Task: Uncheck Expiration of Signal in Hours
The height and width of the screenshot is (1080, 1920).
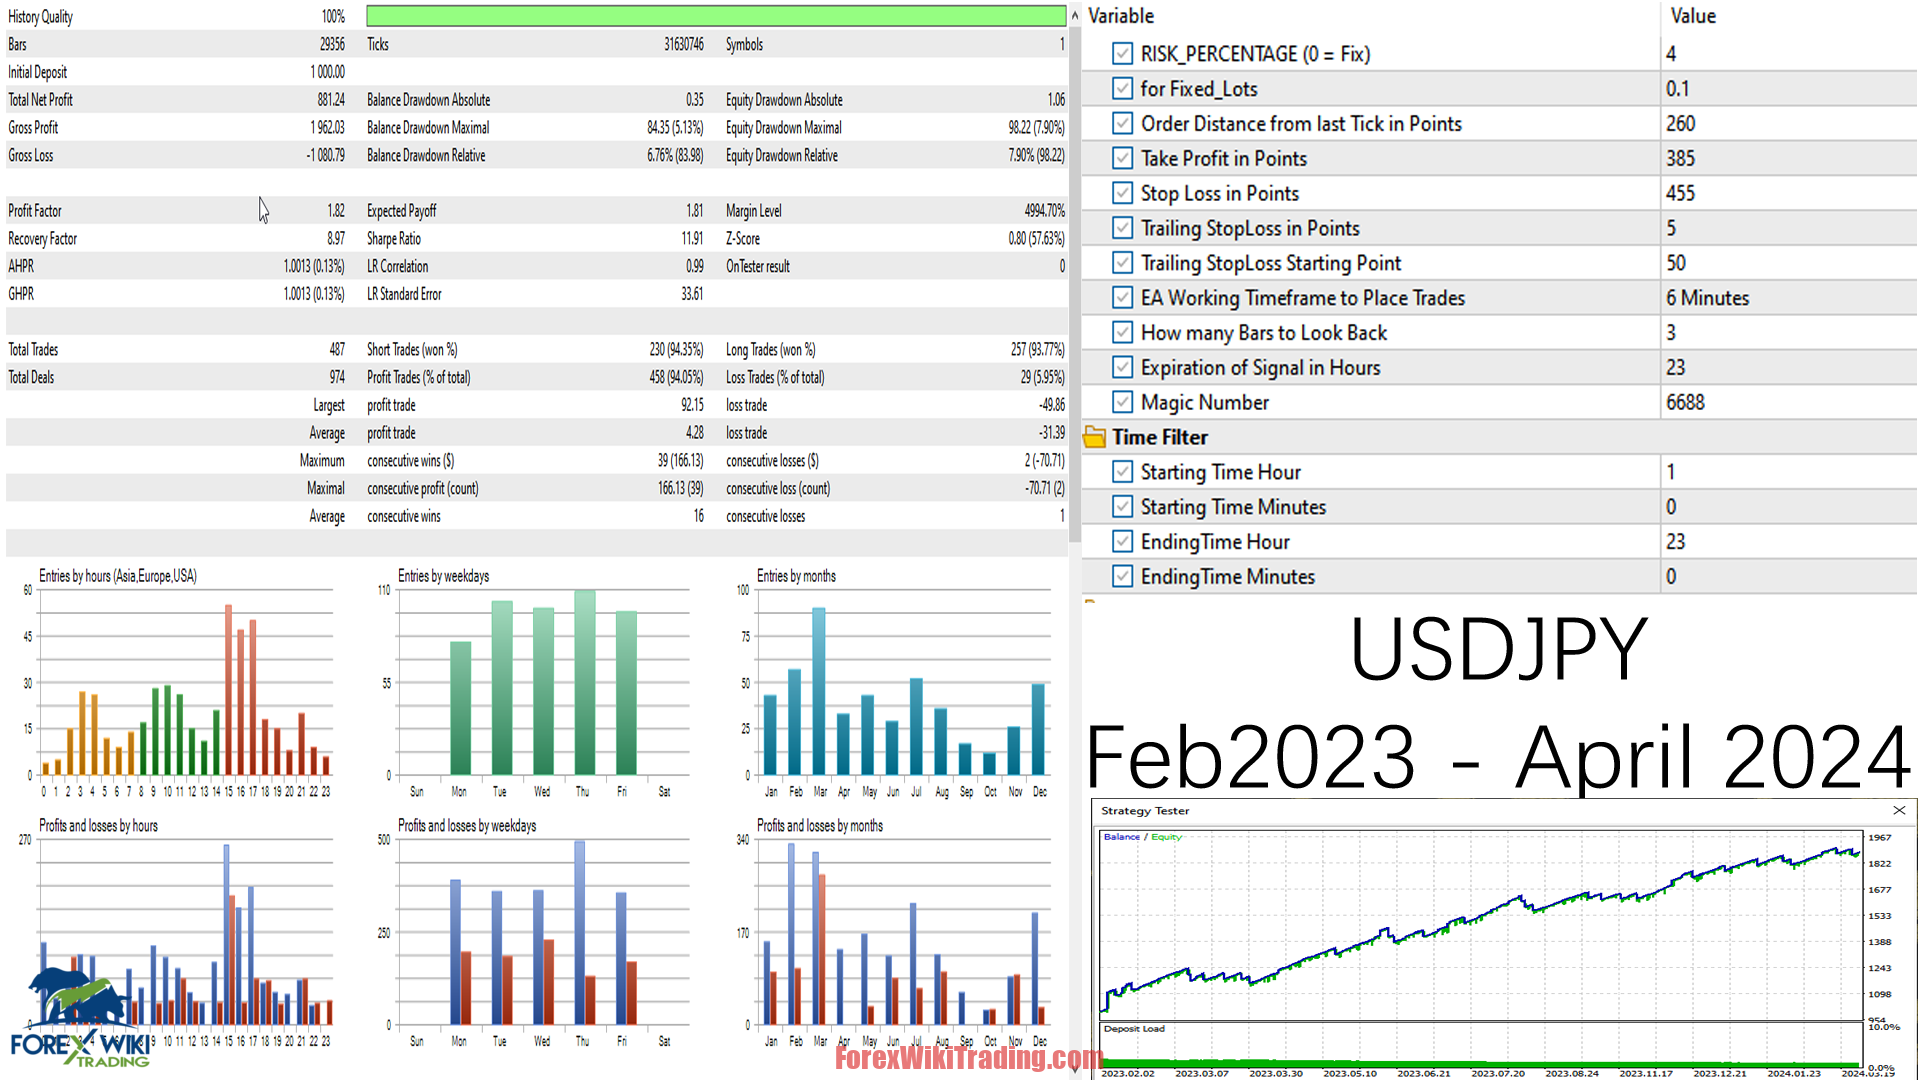Action: coord(1122,367)
